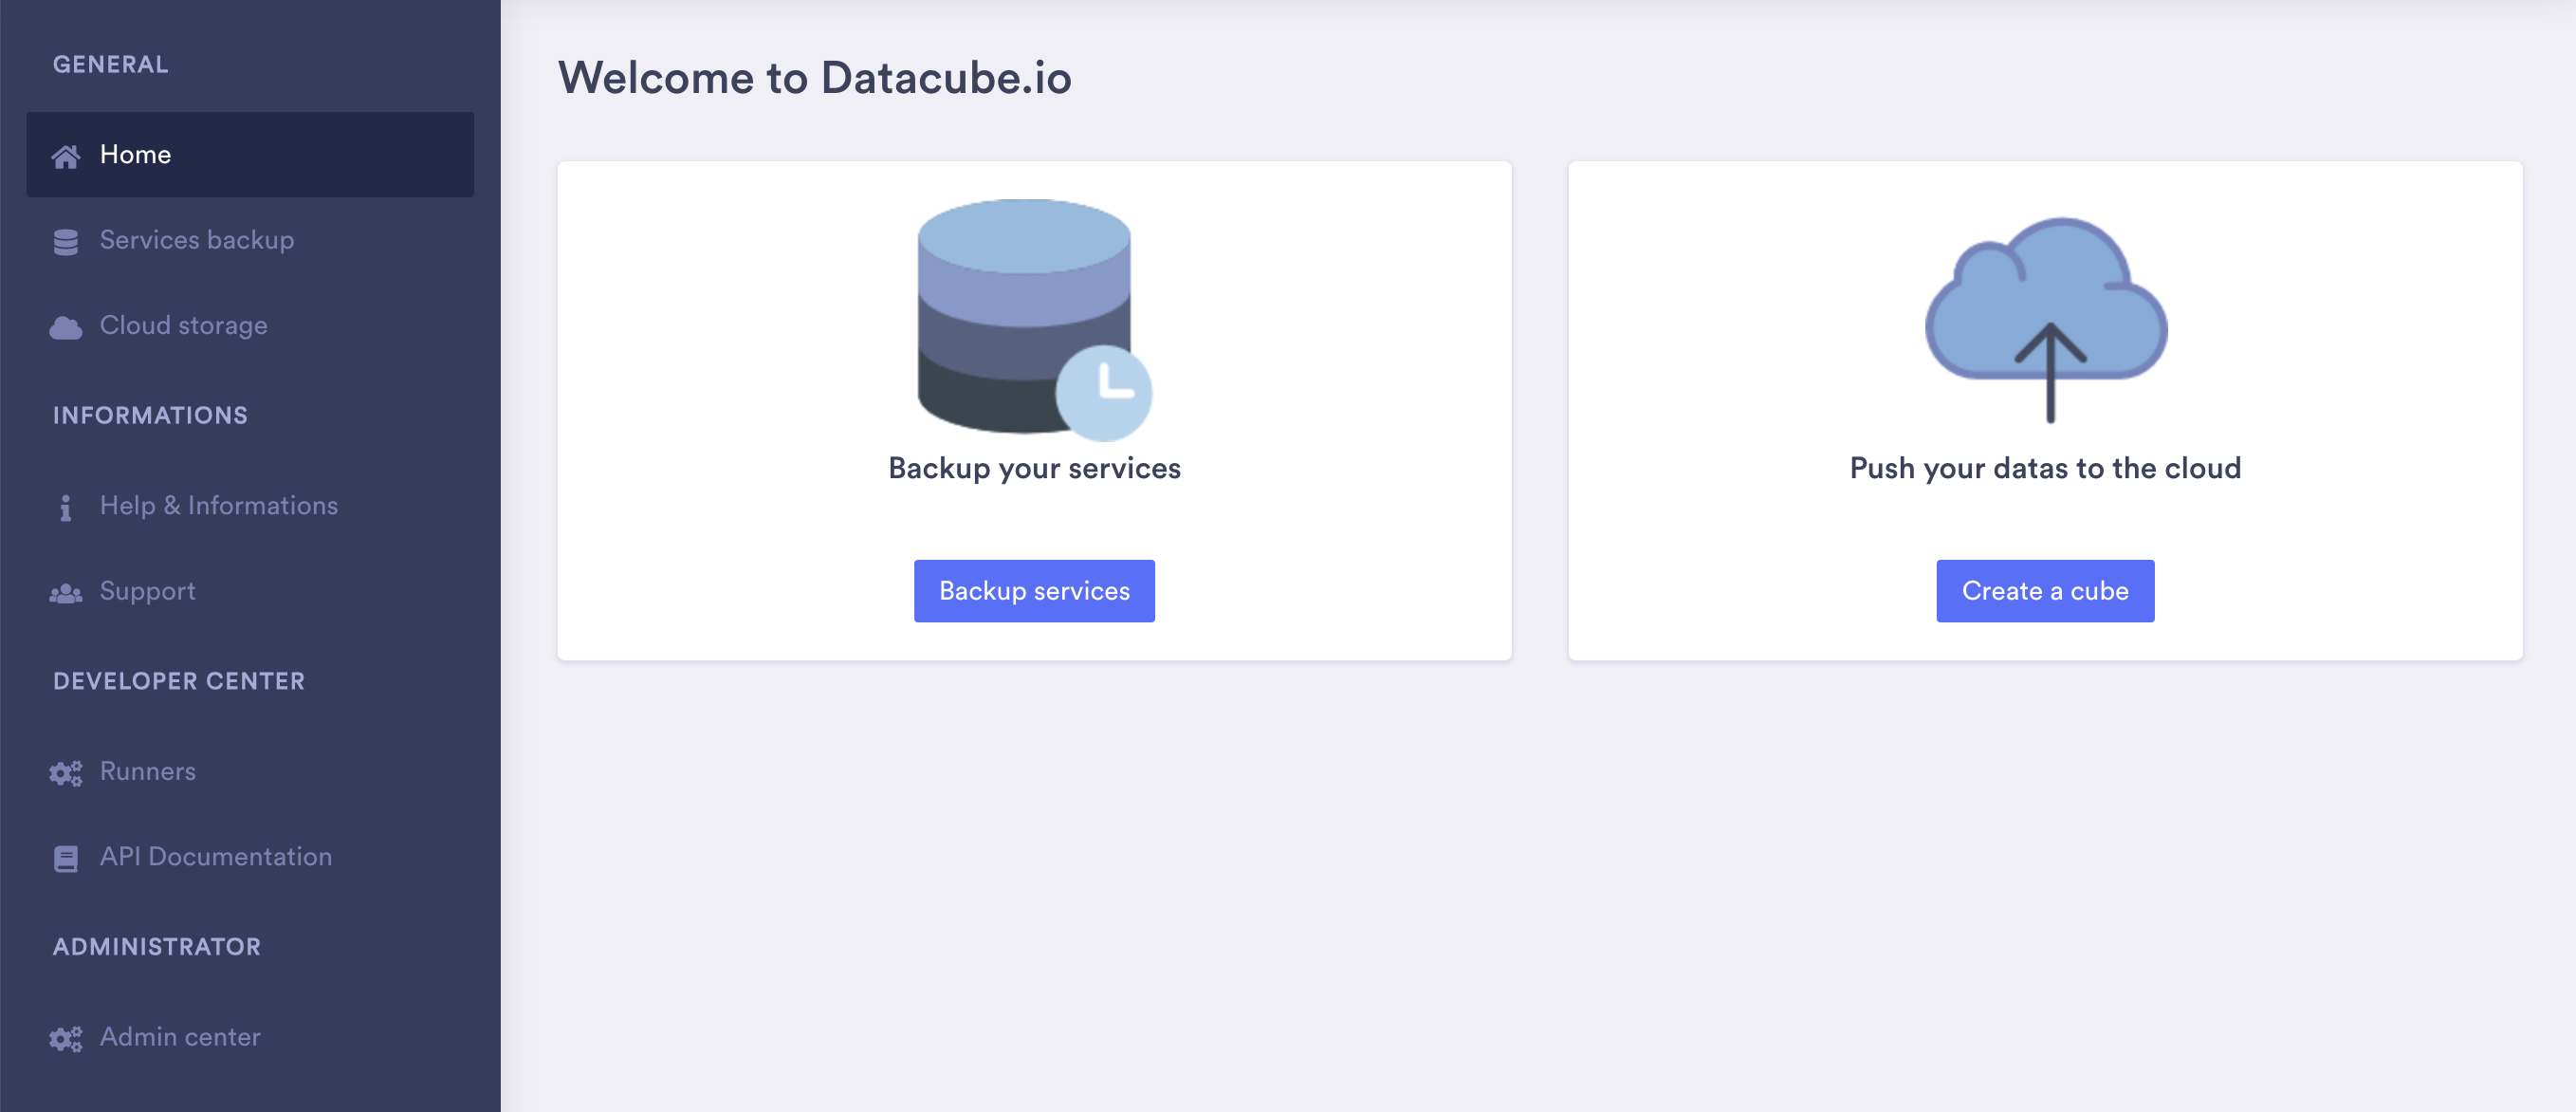Click the Runners gears icon
The width and height of the screenshot is (2576, 1112).
[x=66, y=773]
